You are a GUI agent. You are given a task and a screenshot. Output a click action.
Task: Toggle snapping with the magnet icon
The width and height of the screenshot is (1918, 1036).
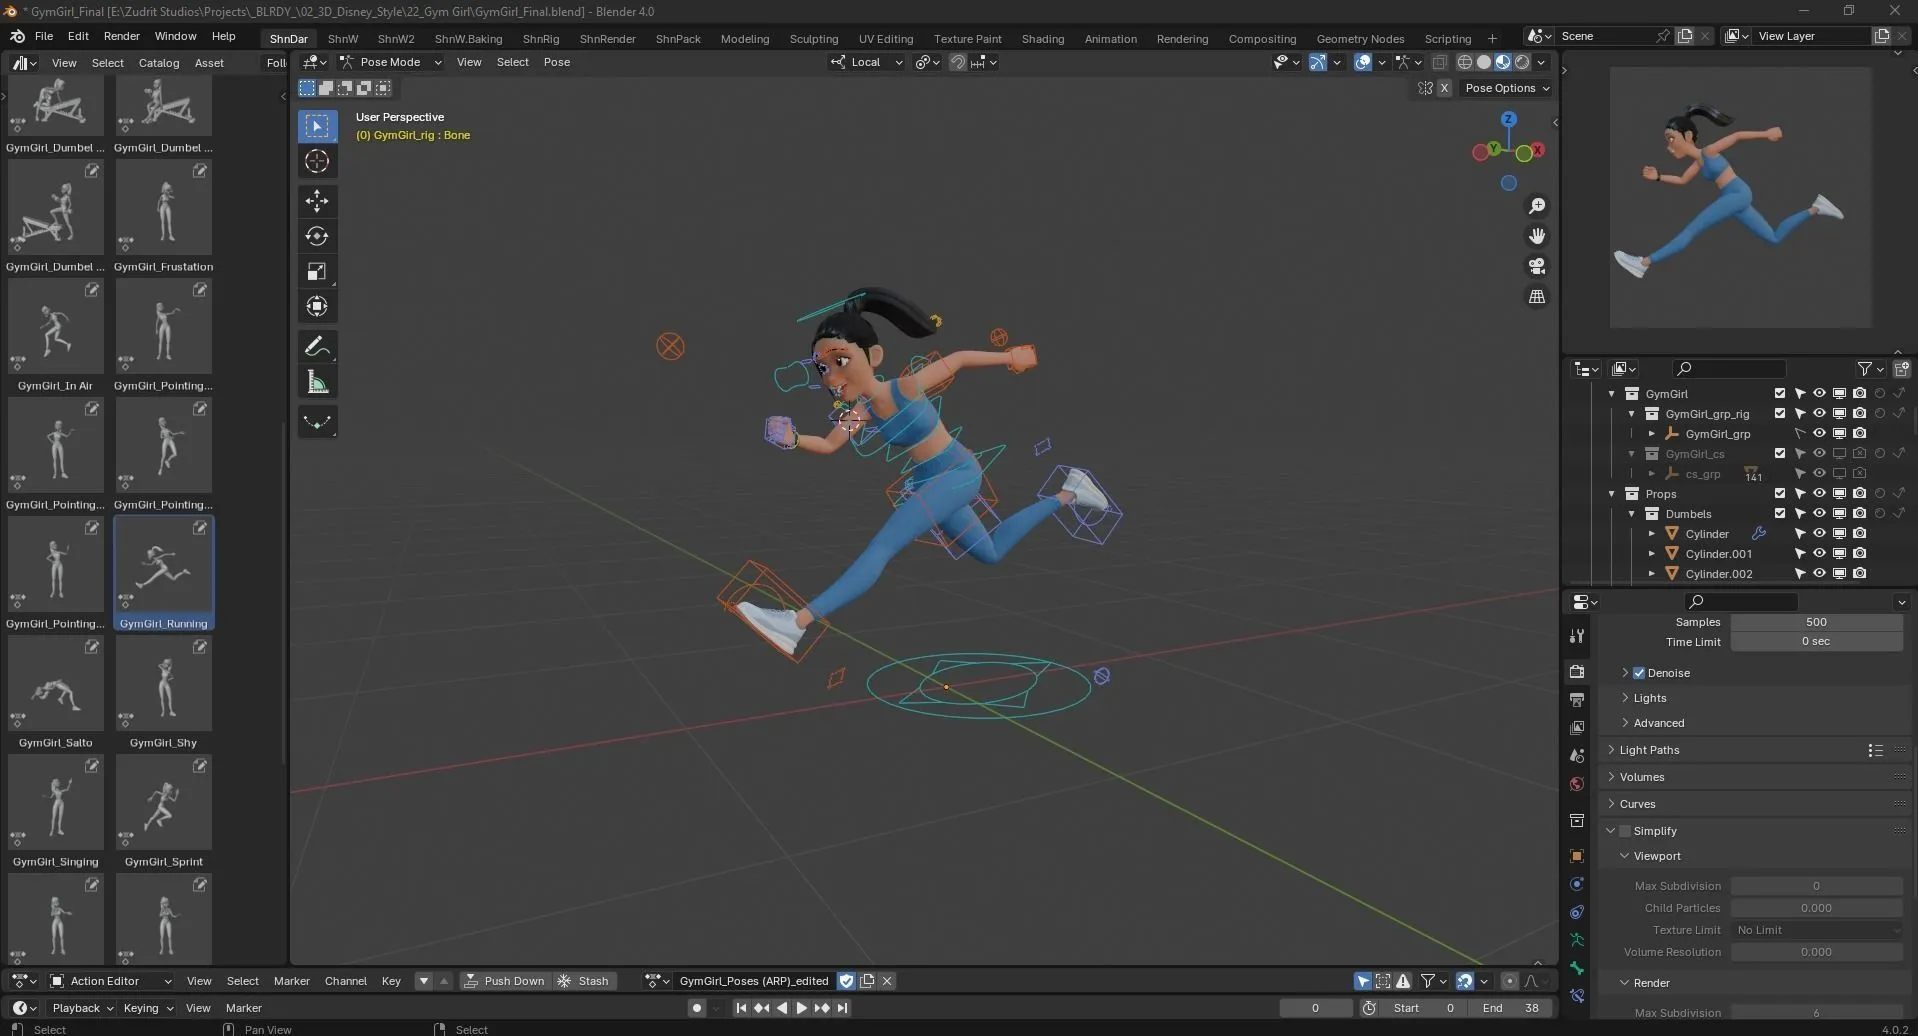(956, 62)
